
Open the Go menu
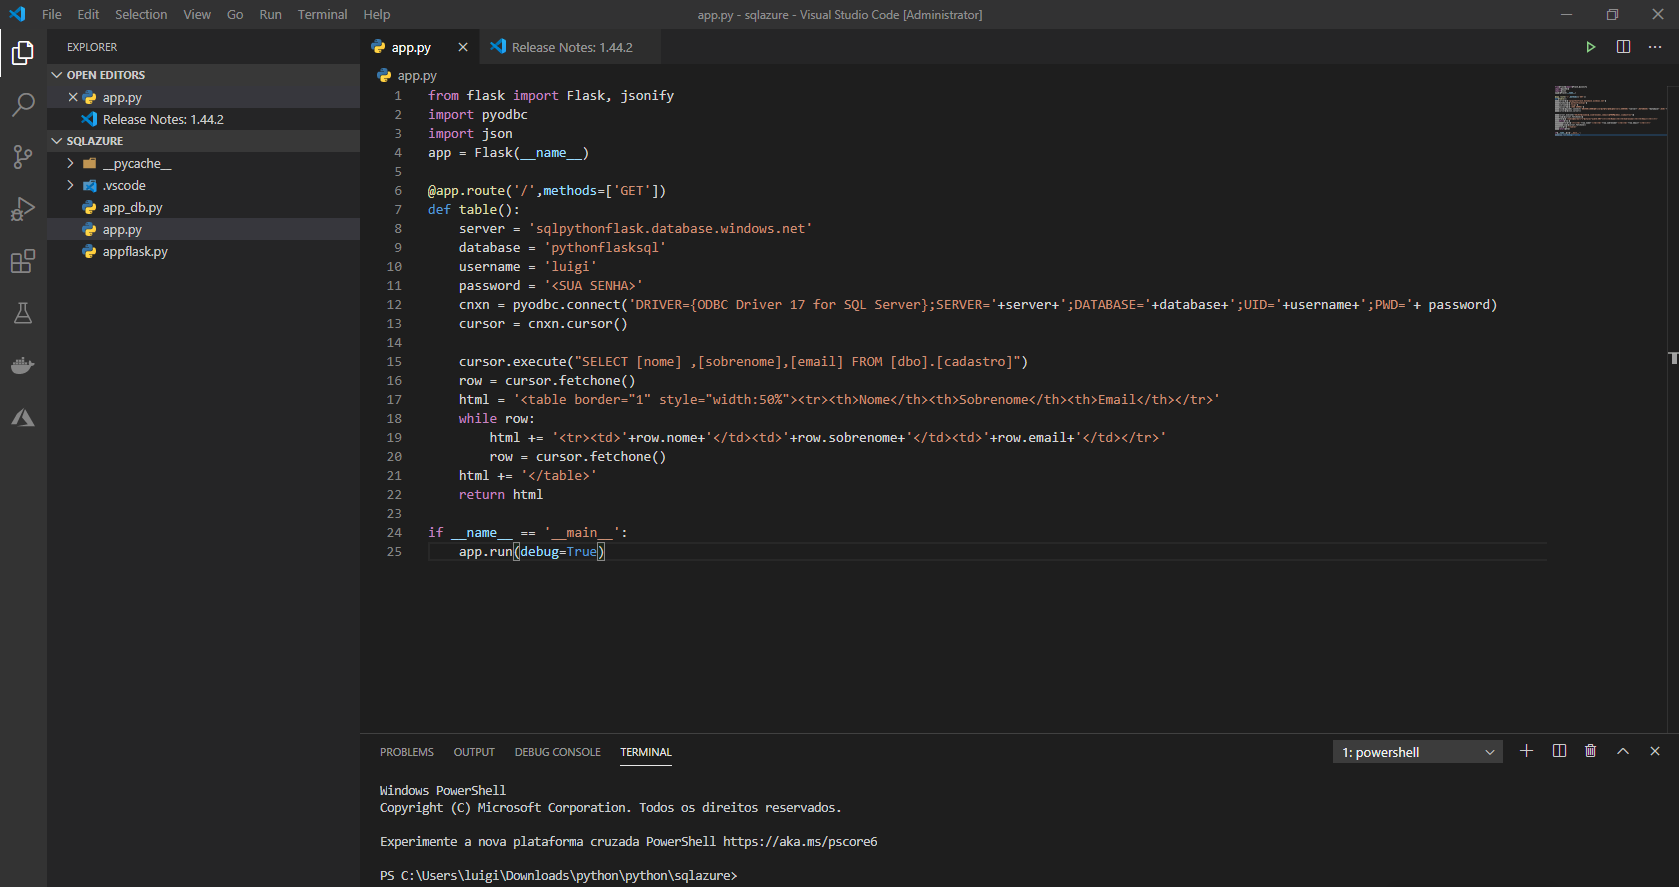pyautogui.click(x=235, y=14)
